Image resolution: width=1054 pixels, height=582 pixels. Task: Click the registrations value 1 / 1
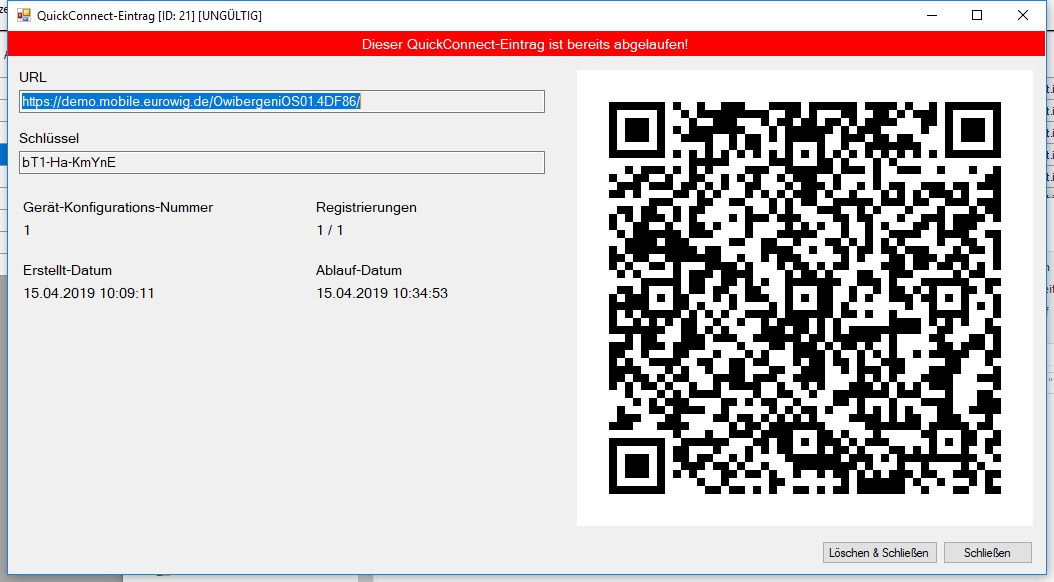pyautogui.click(x=330, y=230)
